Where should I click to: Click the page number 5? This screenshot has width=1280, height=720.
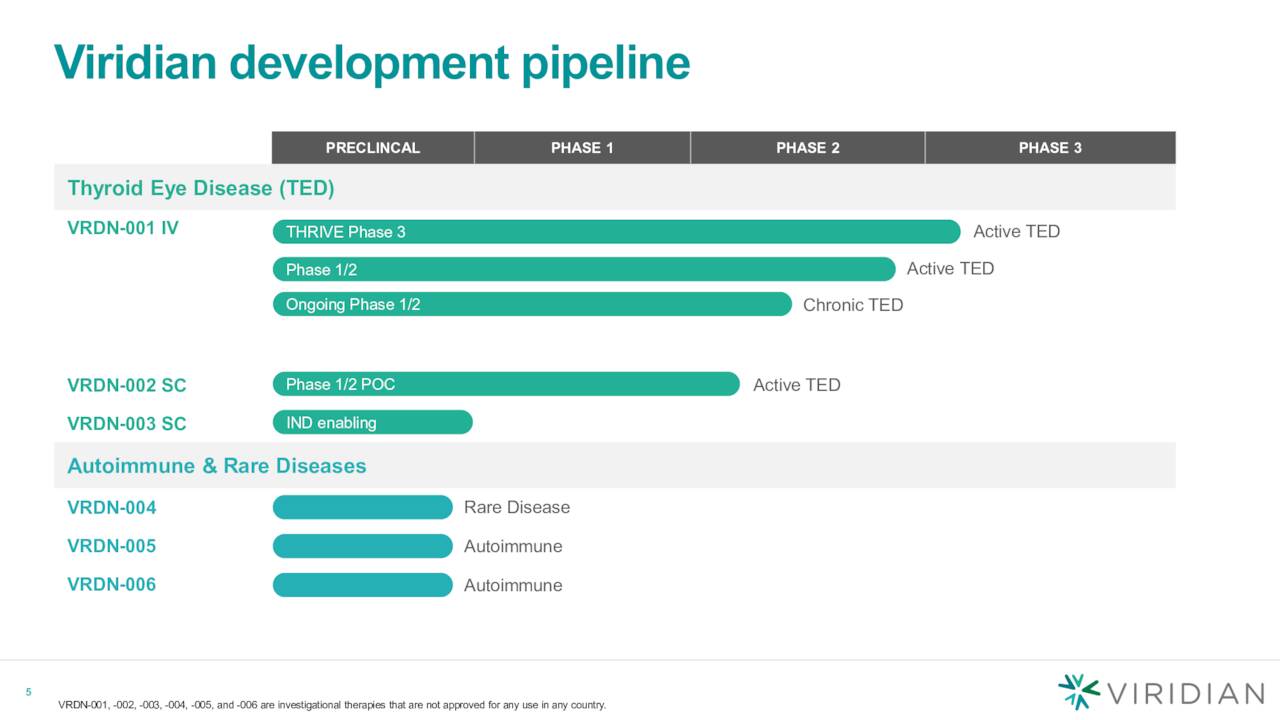click(x=28, y=691)
